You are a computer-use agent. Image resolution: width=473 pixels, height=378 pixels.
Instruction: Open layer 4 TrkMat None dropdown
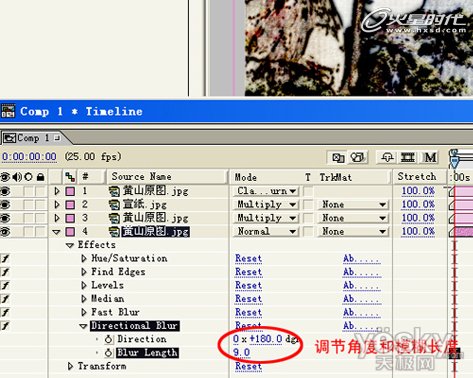[352, 231]
